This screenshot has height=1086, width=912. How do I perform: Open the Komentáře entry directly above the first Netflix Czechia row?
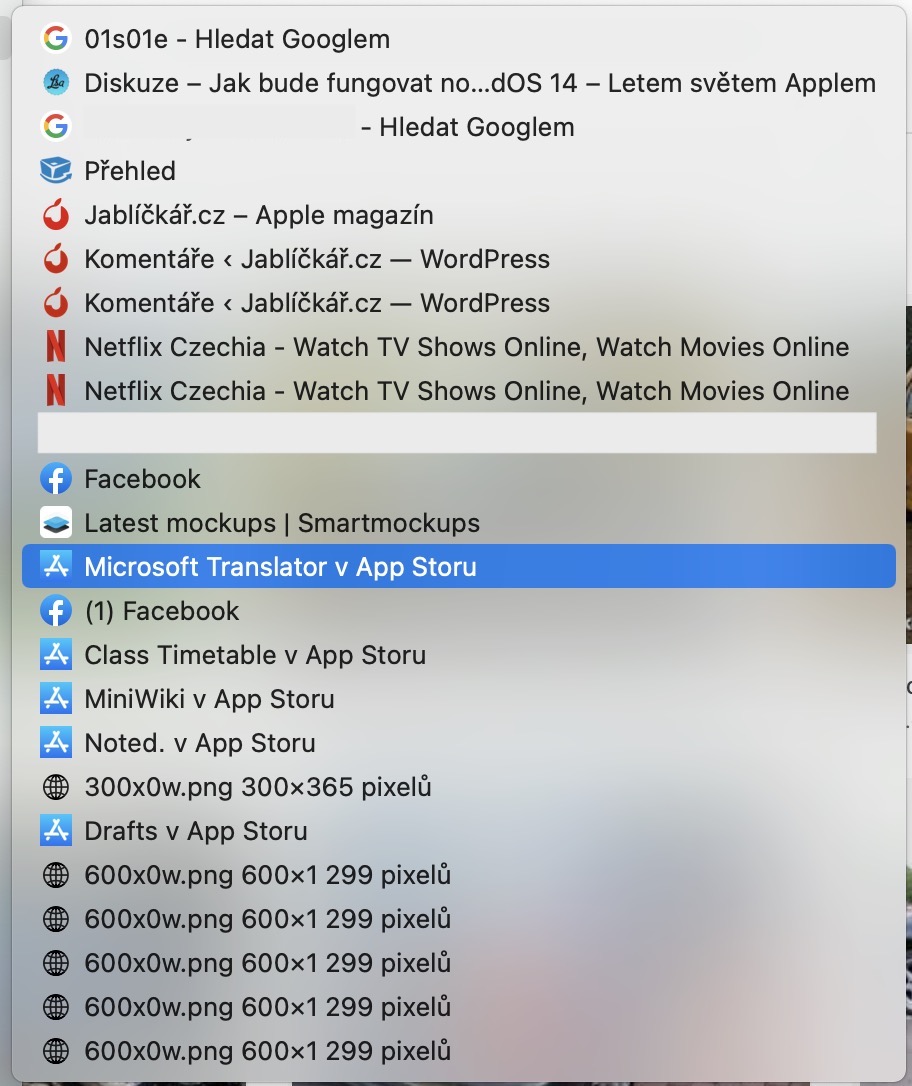click(458, 303)
